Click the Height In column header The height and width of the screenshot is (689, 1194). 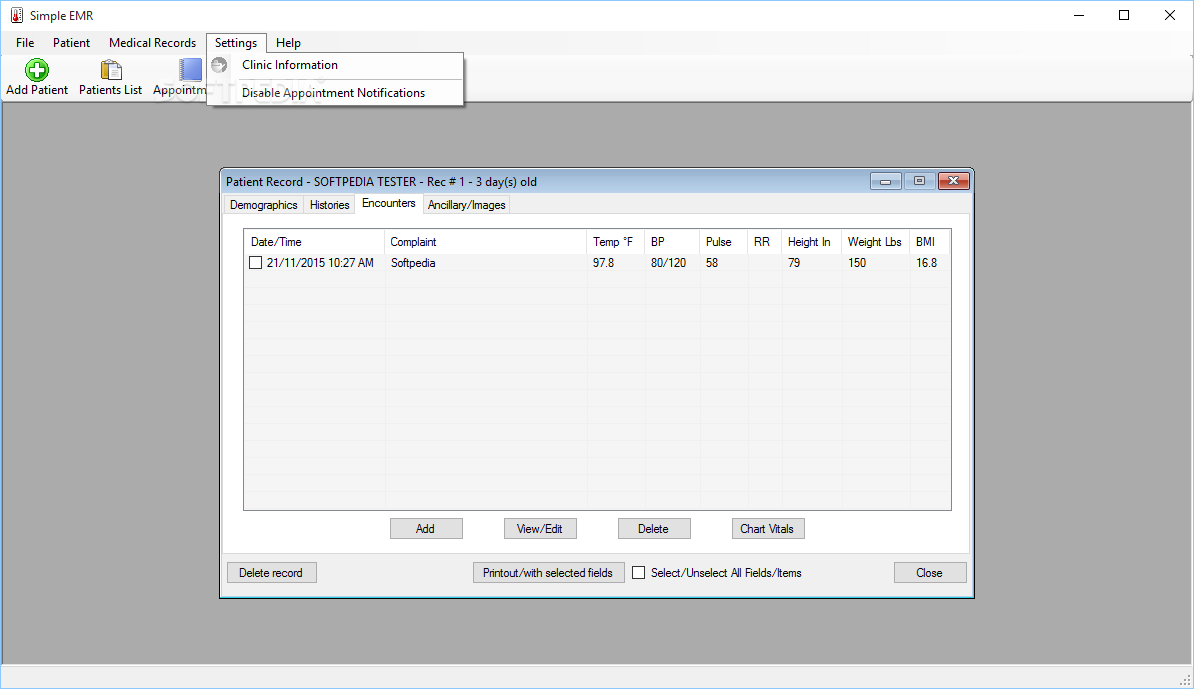812,242
